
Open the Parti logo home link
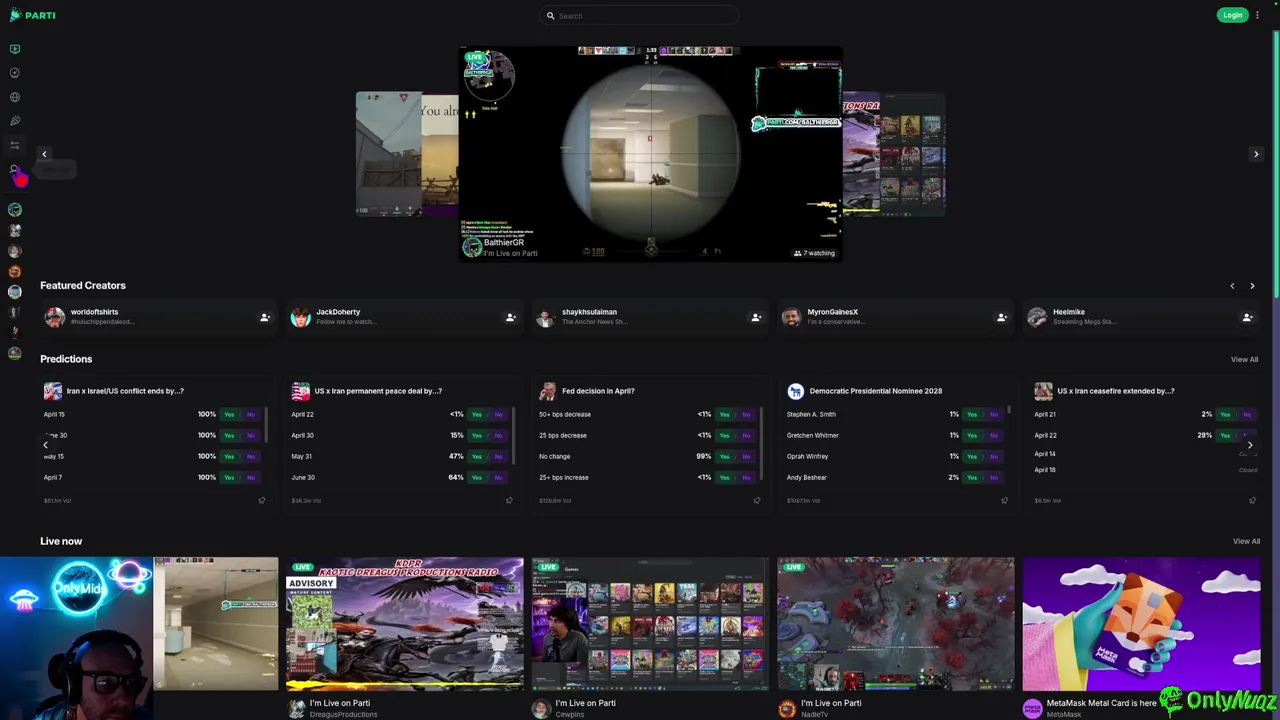(33, 15)
